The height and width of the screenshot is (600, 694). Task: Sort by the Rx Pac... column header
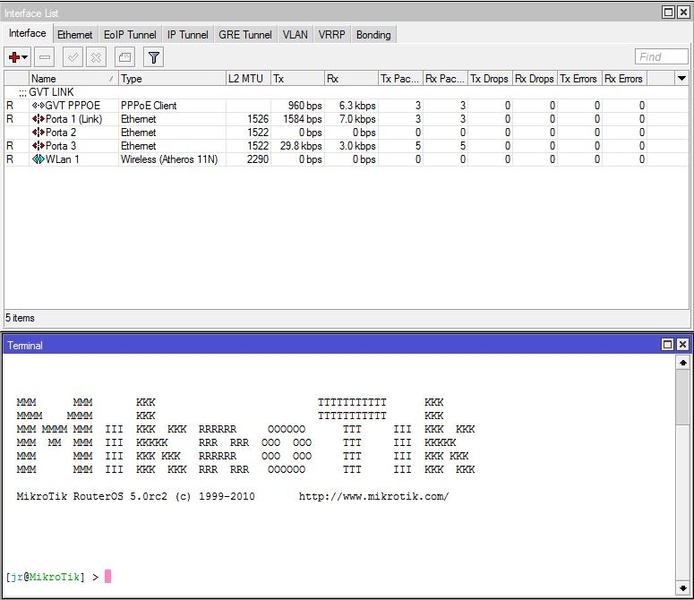445,79
